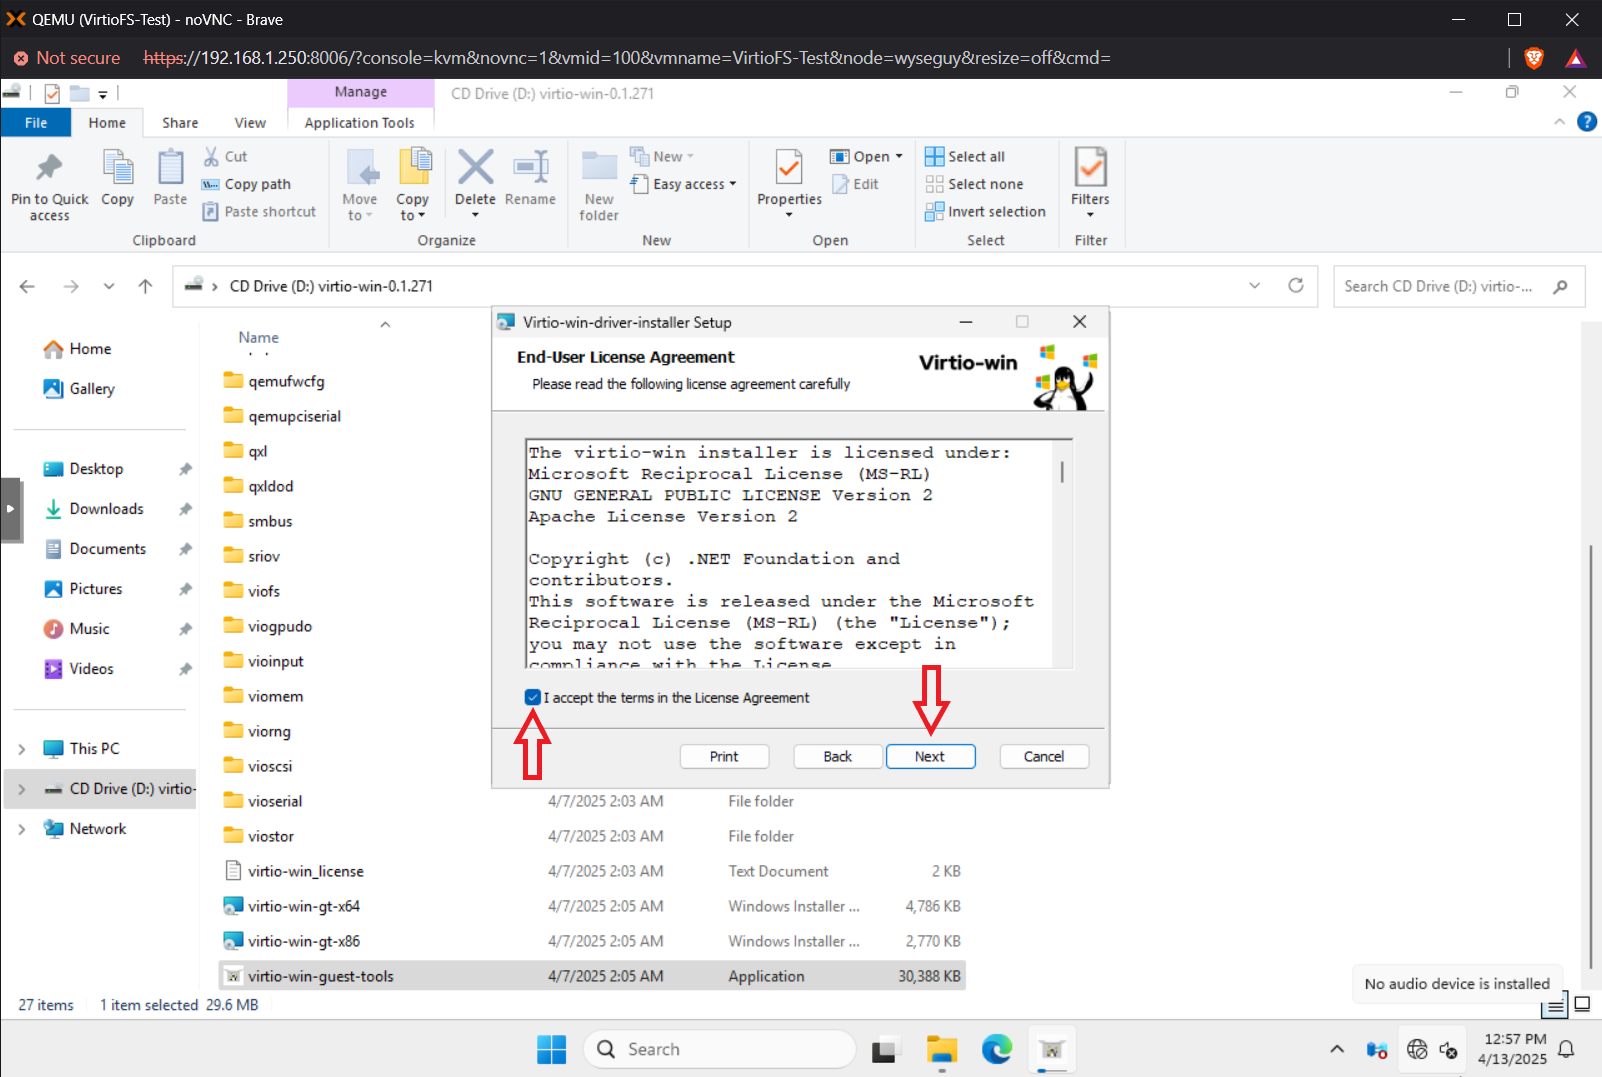Viewport: 1602px width, 1077px height.
Task: Expand Network tree node
Action: pos(22,829)
